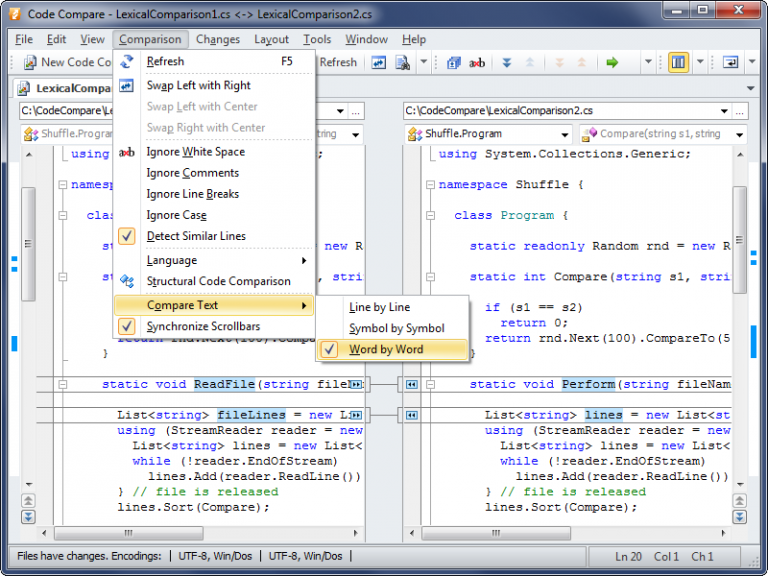Click the green right arrow toolbar icon
This screenshot has height=576, width=768.
pos(612,62)
